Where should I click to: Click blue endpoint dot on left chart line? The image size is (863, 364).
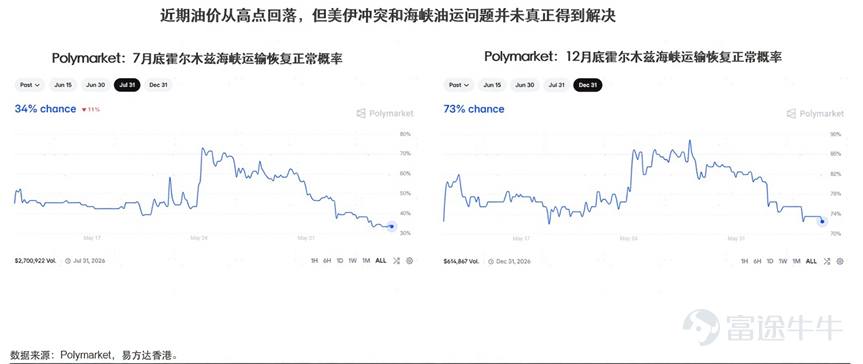point(391,226)
